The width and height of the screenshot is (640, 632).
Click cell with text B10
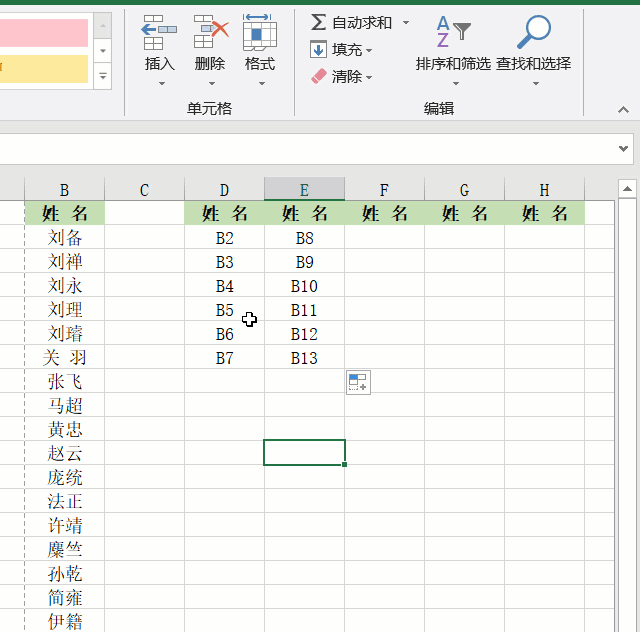(304, 285)
